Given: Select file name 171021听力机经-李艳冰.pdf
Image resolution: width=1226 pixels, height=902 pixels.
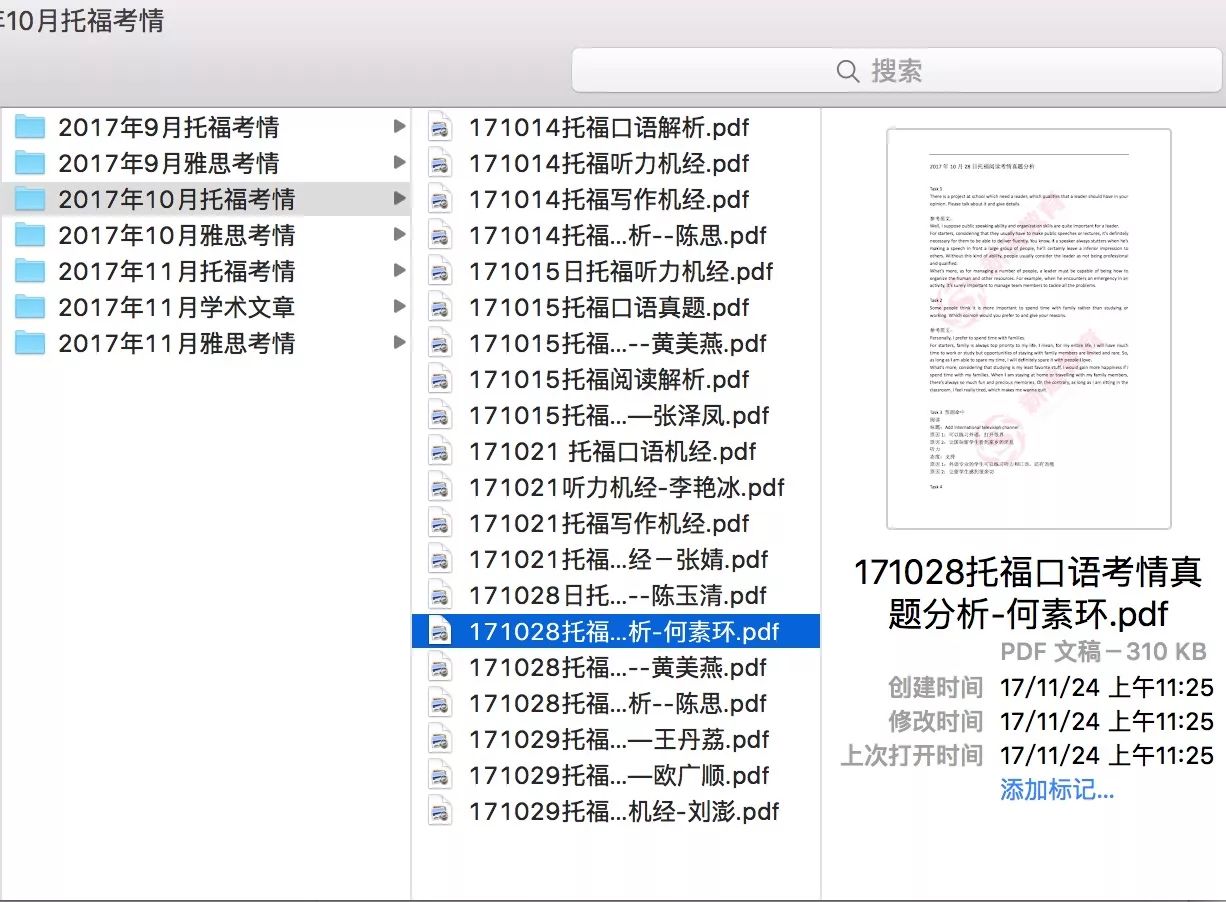Looking at the screenshot, I should point(627,487).
